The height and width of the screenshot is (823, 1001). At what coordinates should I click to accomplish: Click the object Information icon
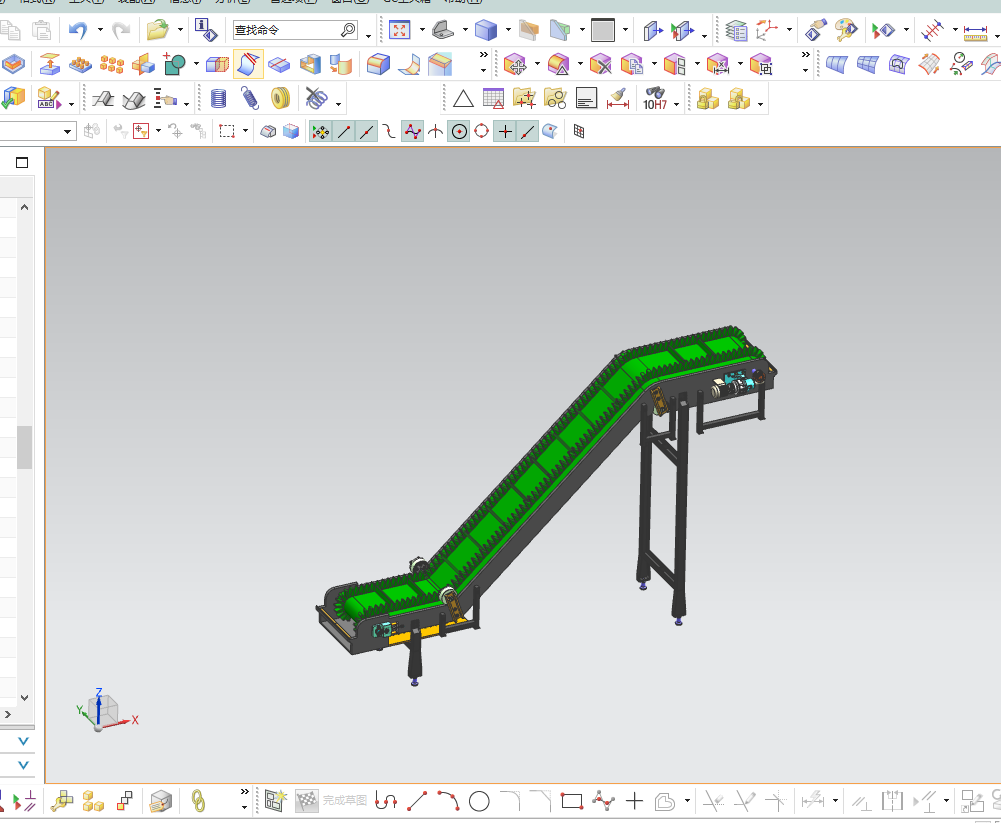[x=206, y=30]
